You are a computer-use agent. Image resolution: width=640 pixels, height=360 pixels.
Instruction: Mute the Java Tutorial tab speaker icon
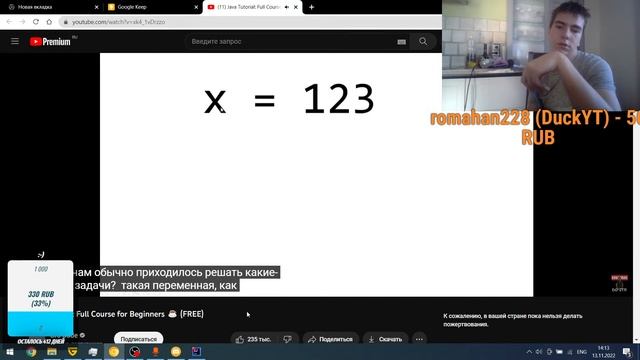tap(287, 7)
